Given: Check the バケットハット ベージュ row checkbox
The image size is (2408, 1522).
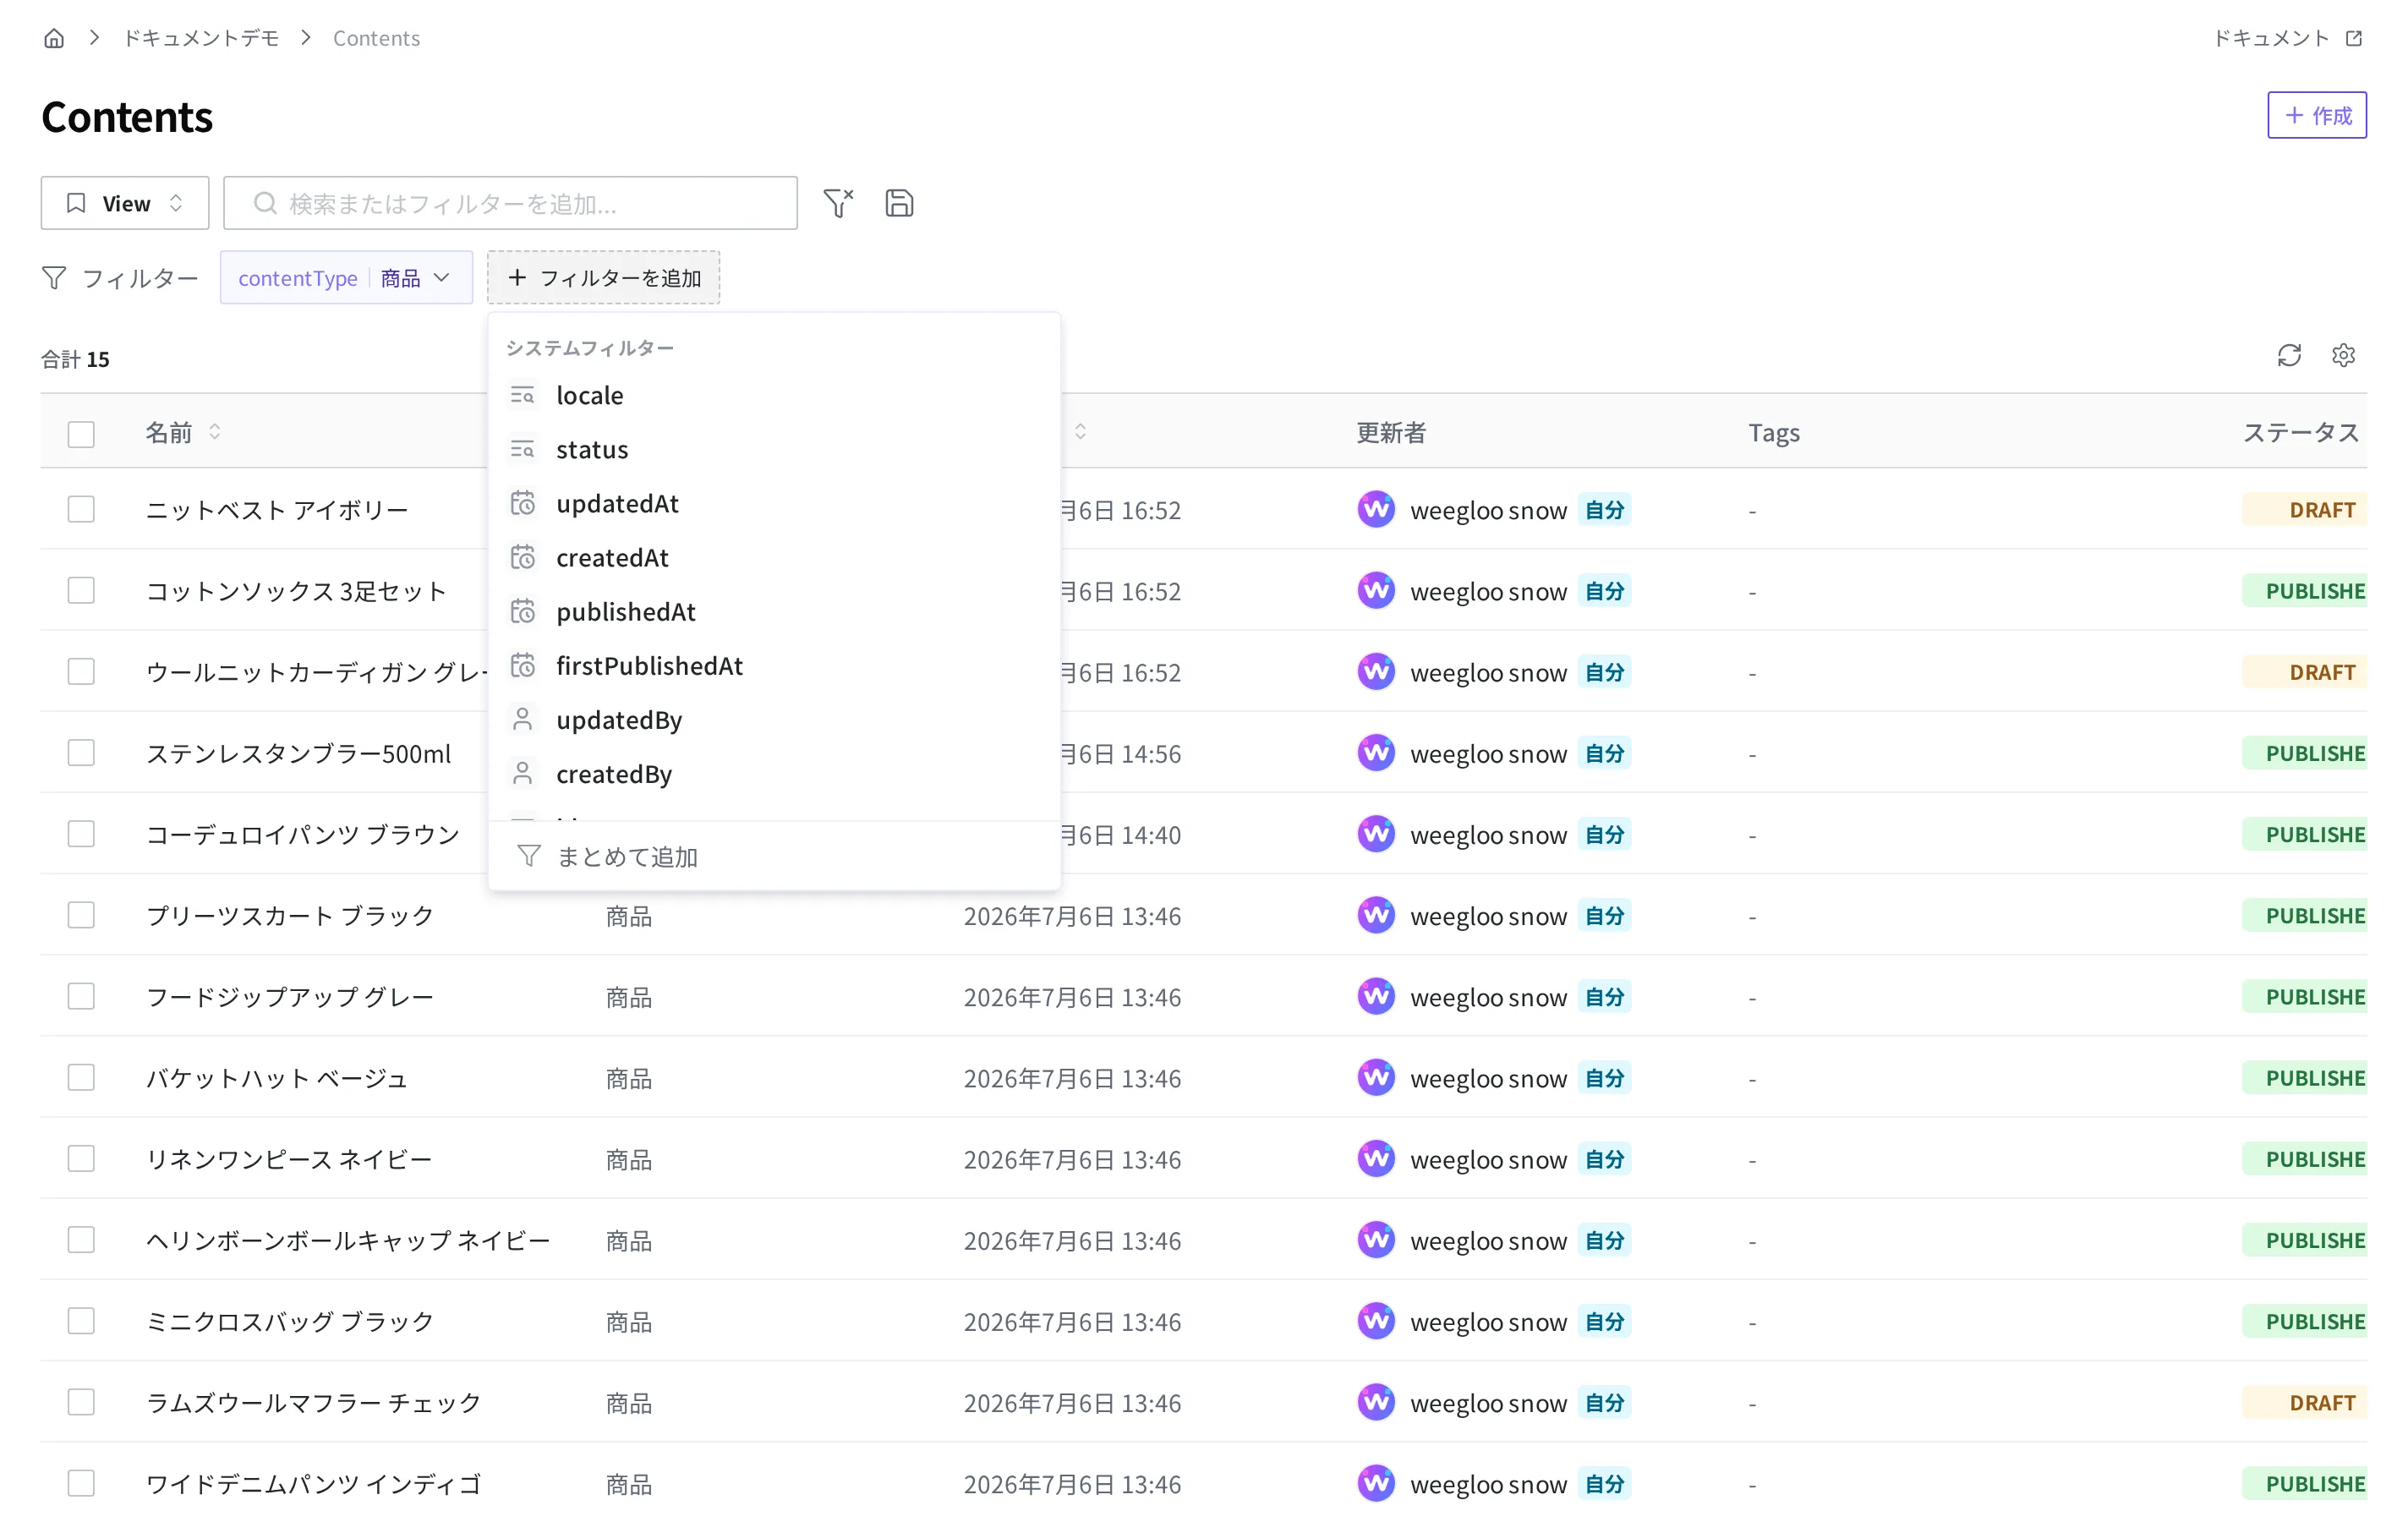Looking at the screenshot, I should 81,1077.
